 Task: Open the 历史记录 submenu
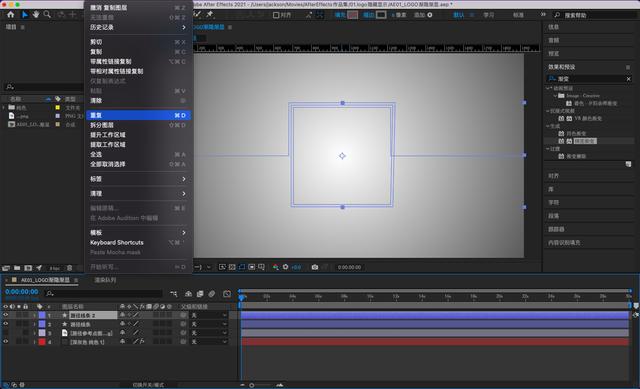click(x=138, y=27)
